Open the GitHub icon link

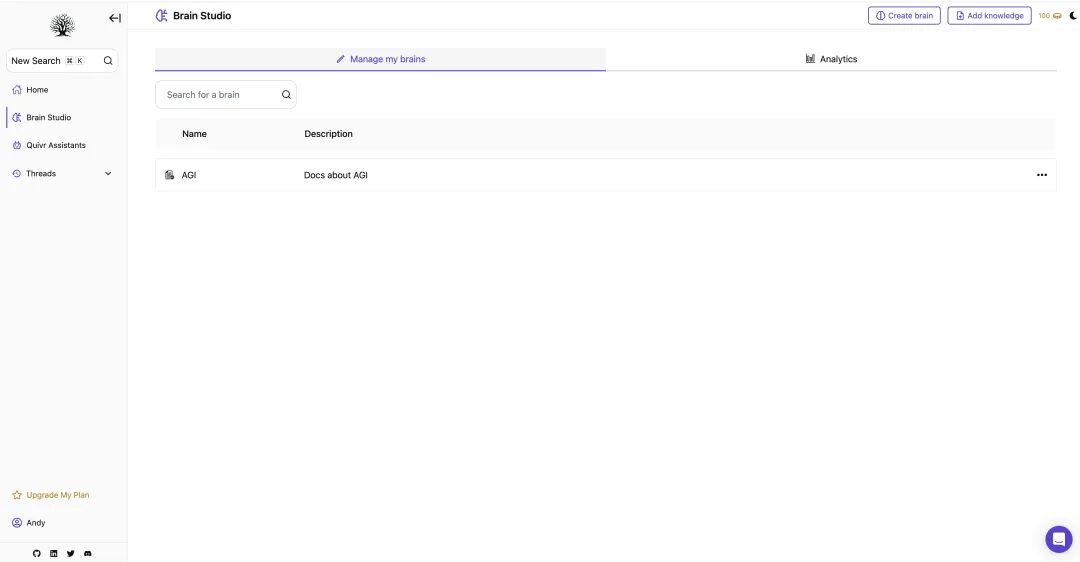tap(37, 554)
